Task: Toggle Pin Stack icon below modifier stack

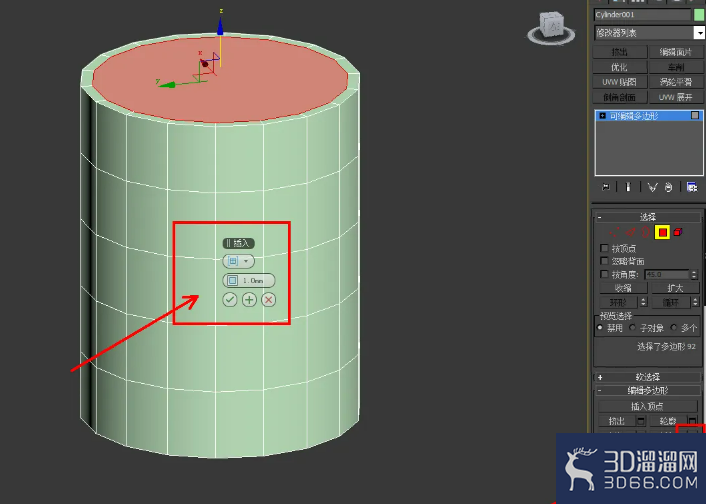Action: [606, 187]
